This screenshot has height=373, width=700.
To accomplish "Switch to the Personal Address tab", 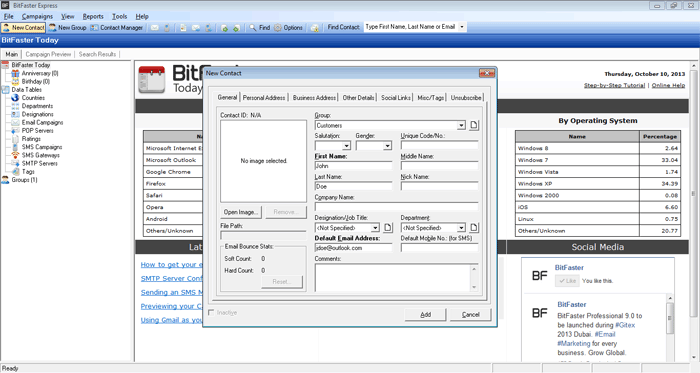I will [x=264, y=98].
